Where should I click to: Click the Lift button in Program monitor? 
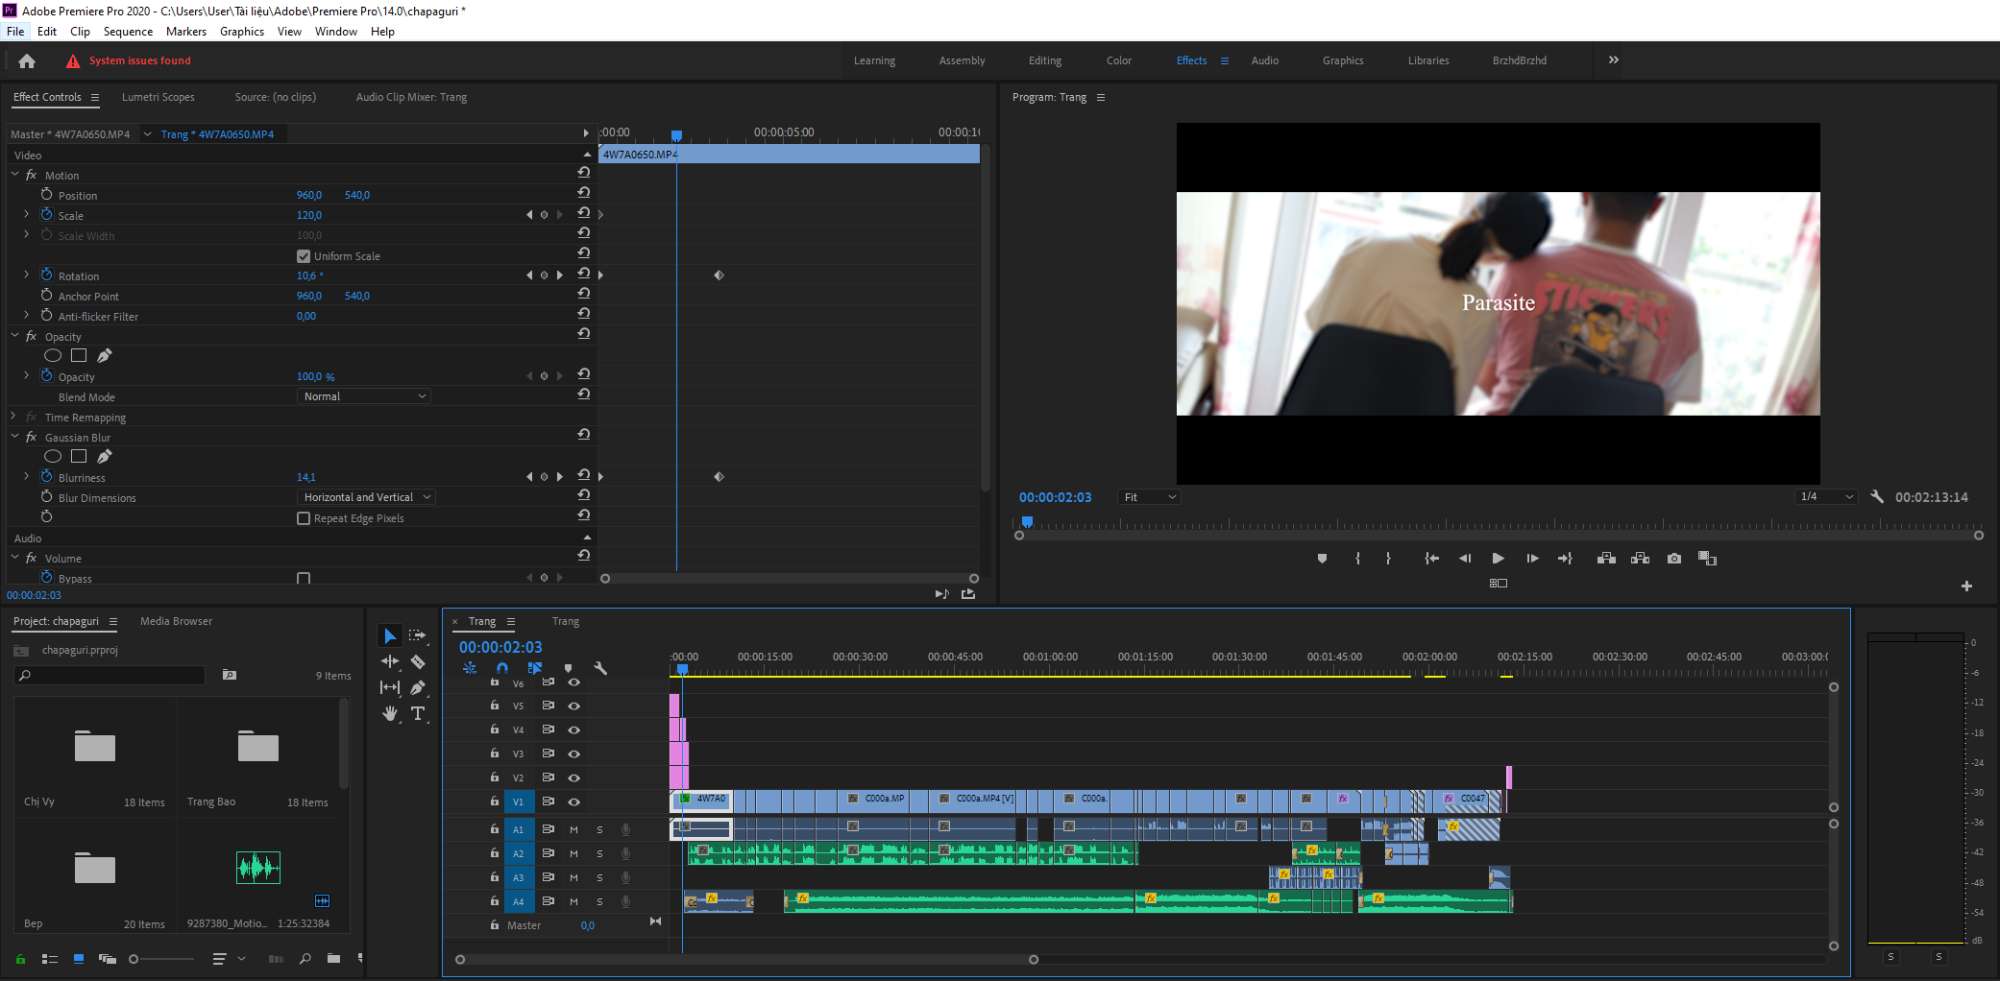1606,559
